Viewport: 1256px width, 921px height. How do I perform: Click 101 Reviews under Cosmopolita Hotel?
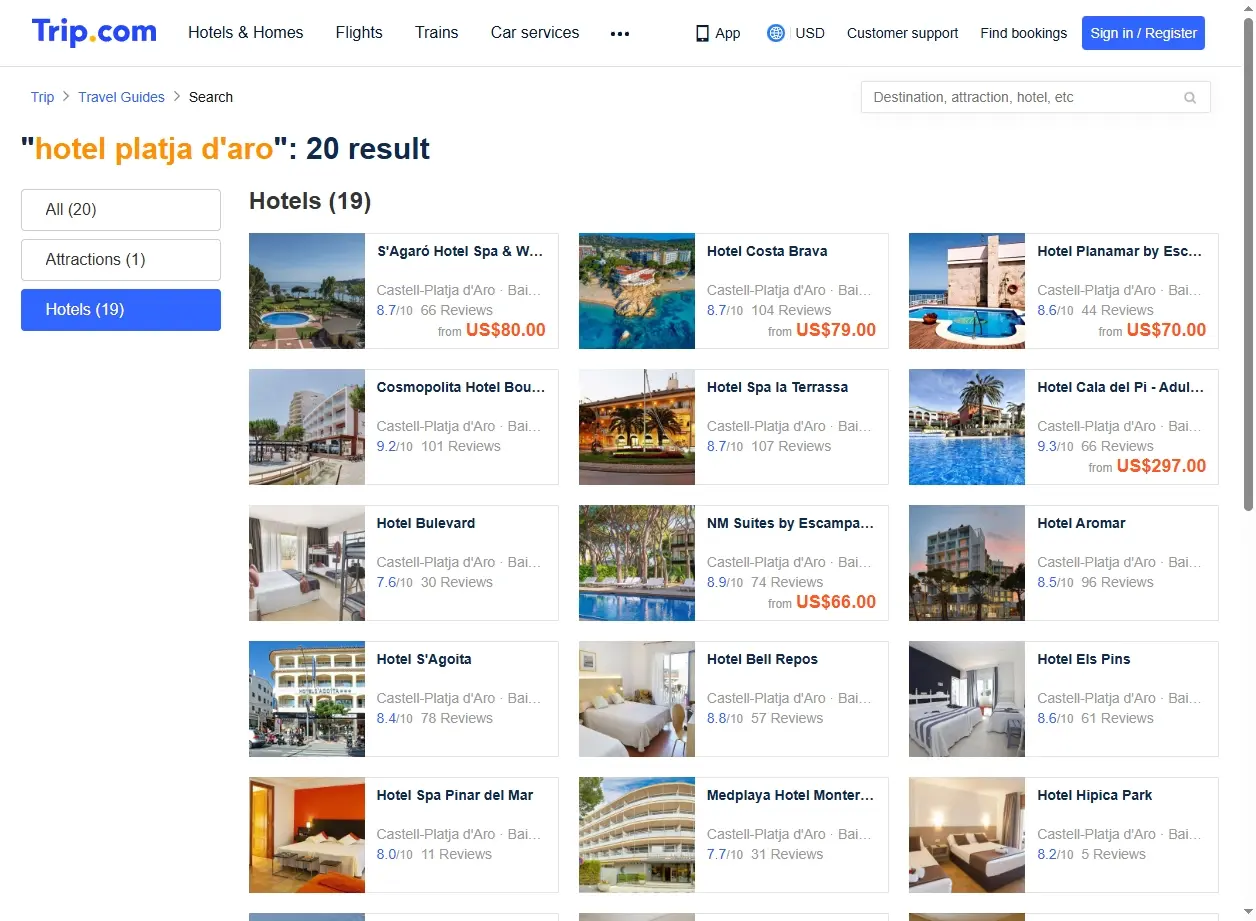coord(461,446)
